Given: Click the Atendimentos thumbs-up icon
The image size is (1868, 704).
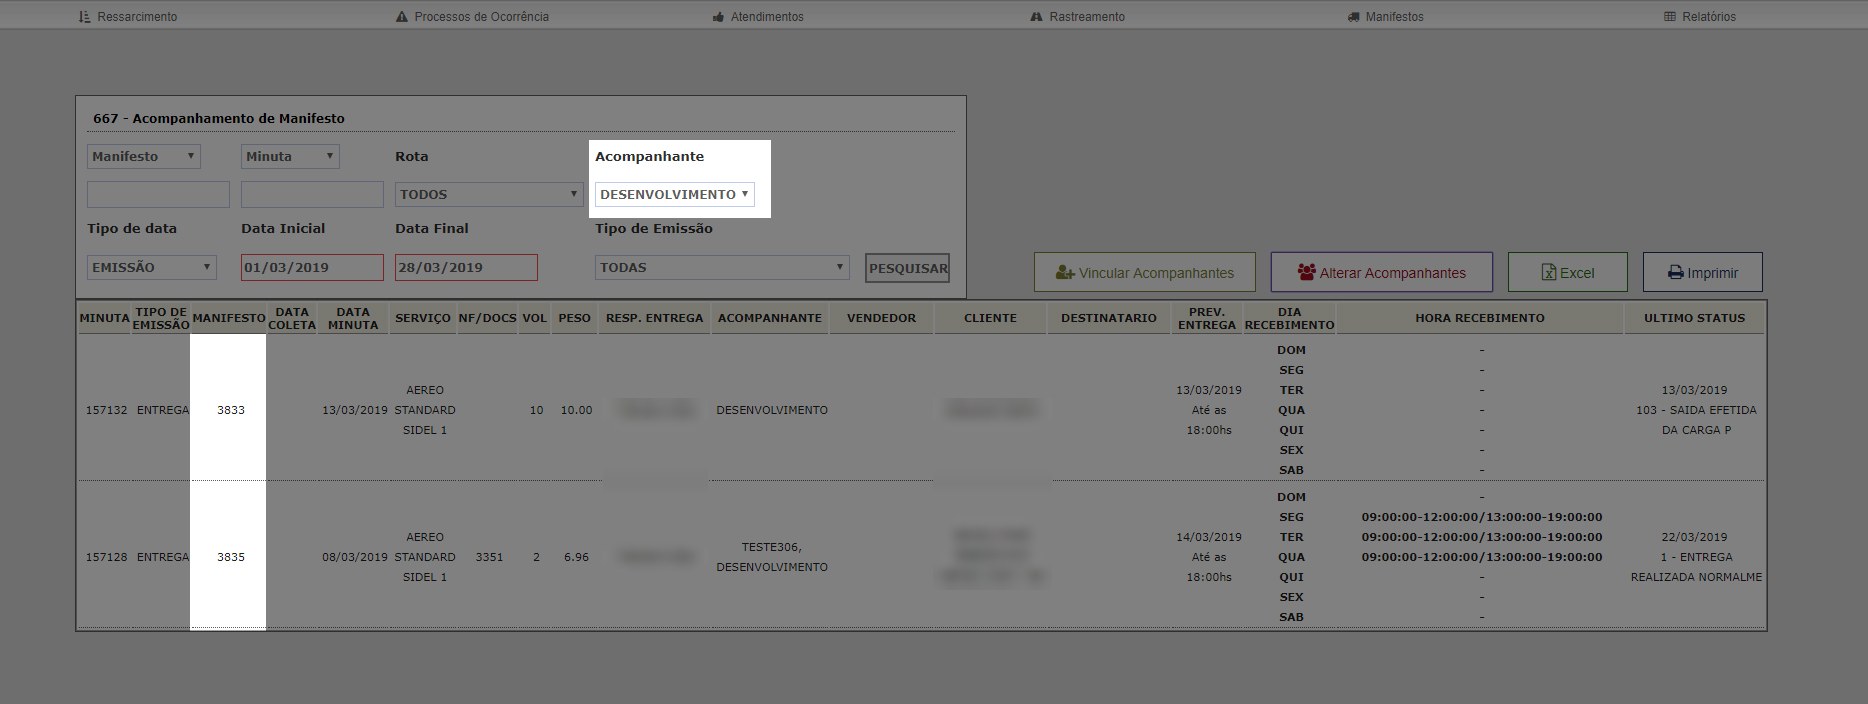Looking at the screenshot, I should (x=718, y=17).
